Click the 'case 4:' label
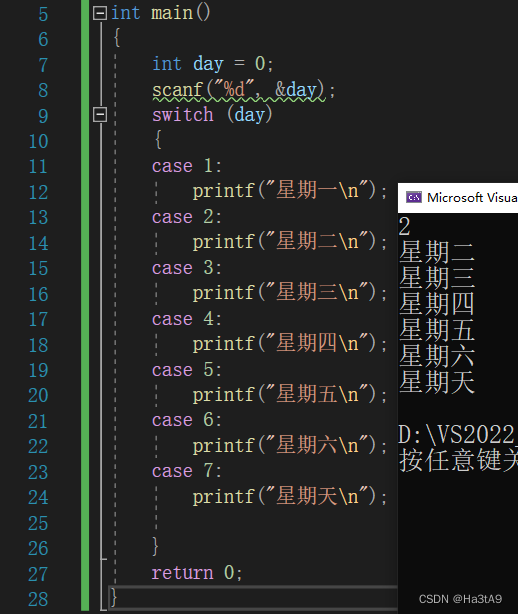518x614 pixels. pyautogui.click(x=187, y=319)
